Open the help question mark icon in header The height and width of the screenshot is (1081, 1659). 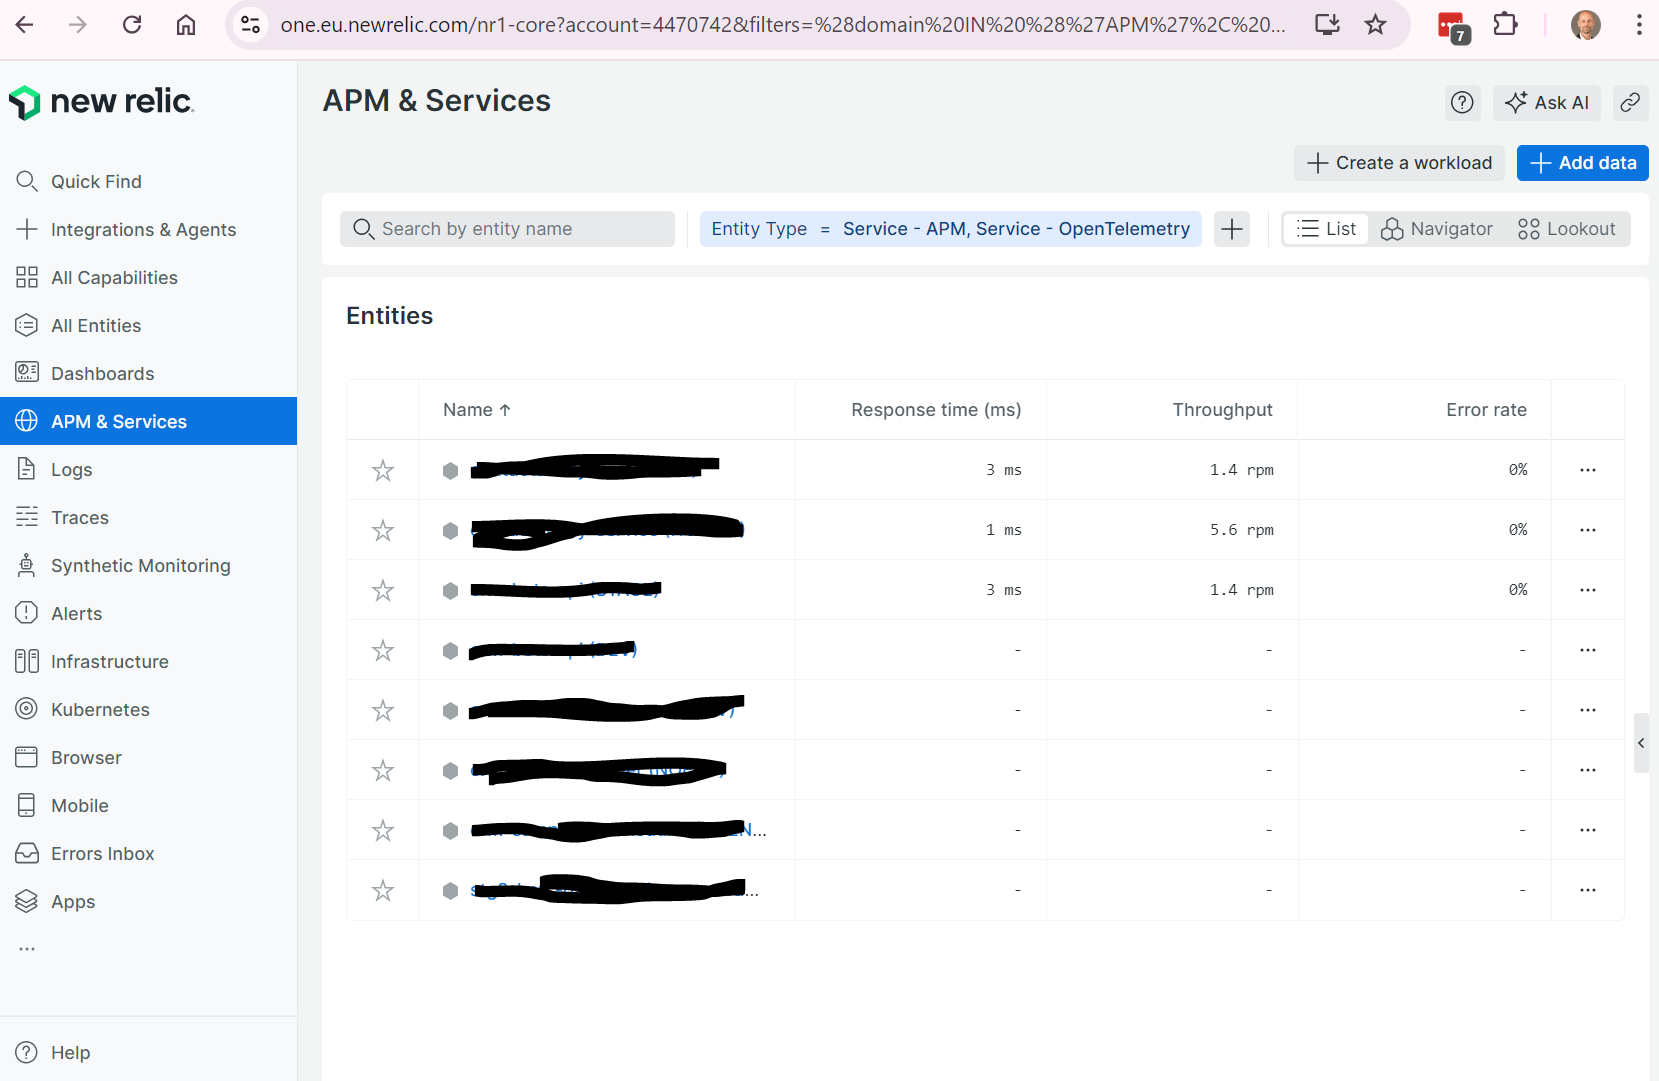click(1462, 102)
